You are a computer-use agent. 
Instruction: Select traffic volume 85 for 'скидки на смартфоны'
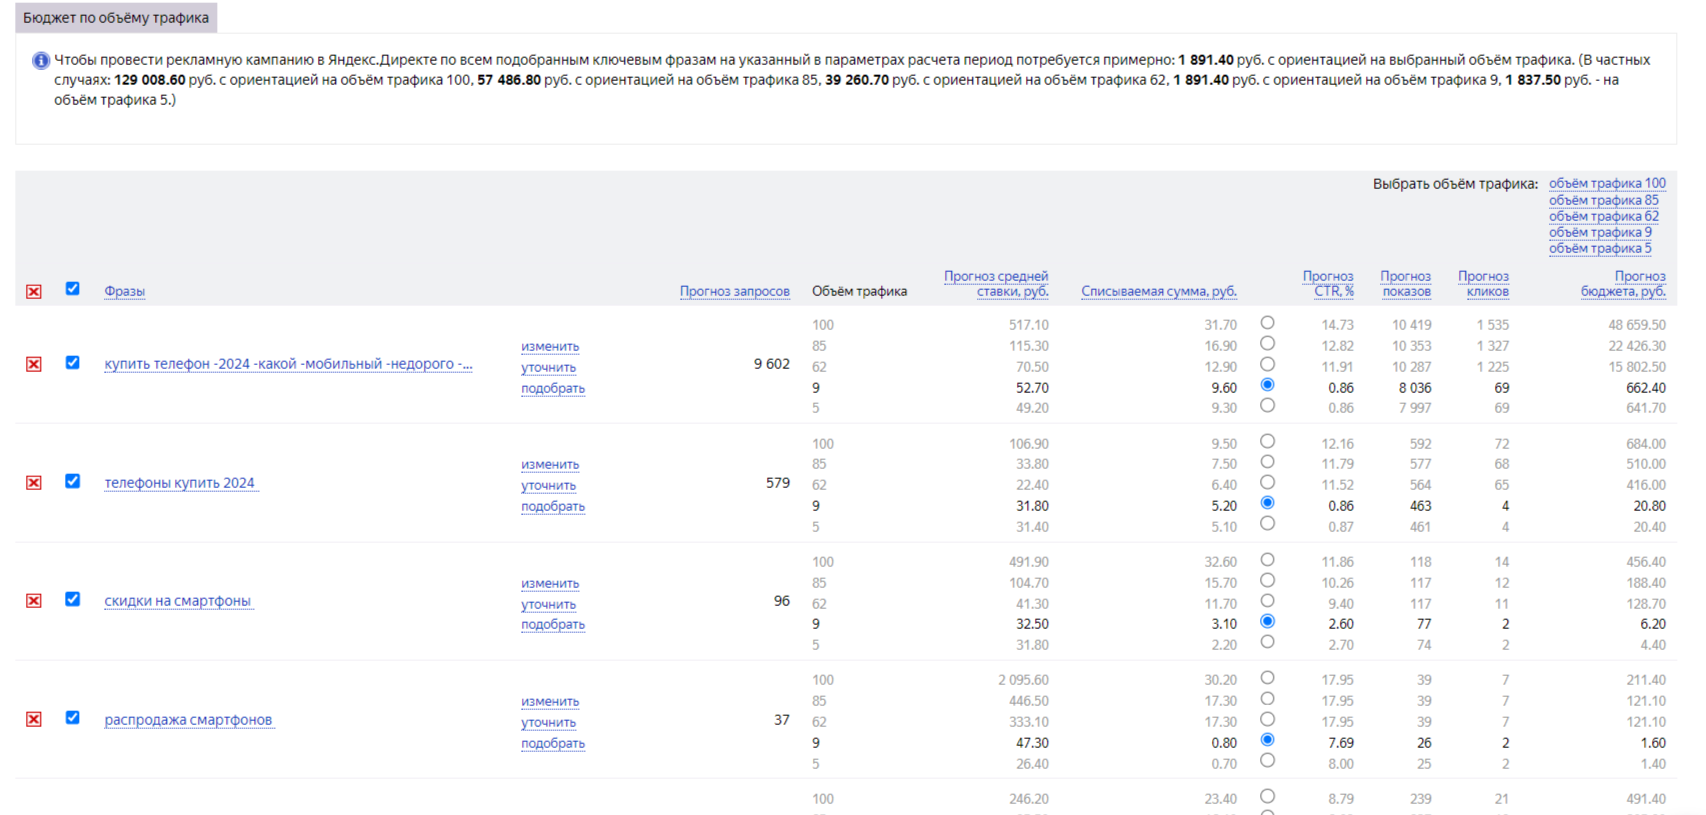1268,581
